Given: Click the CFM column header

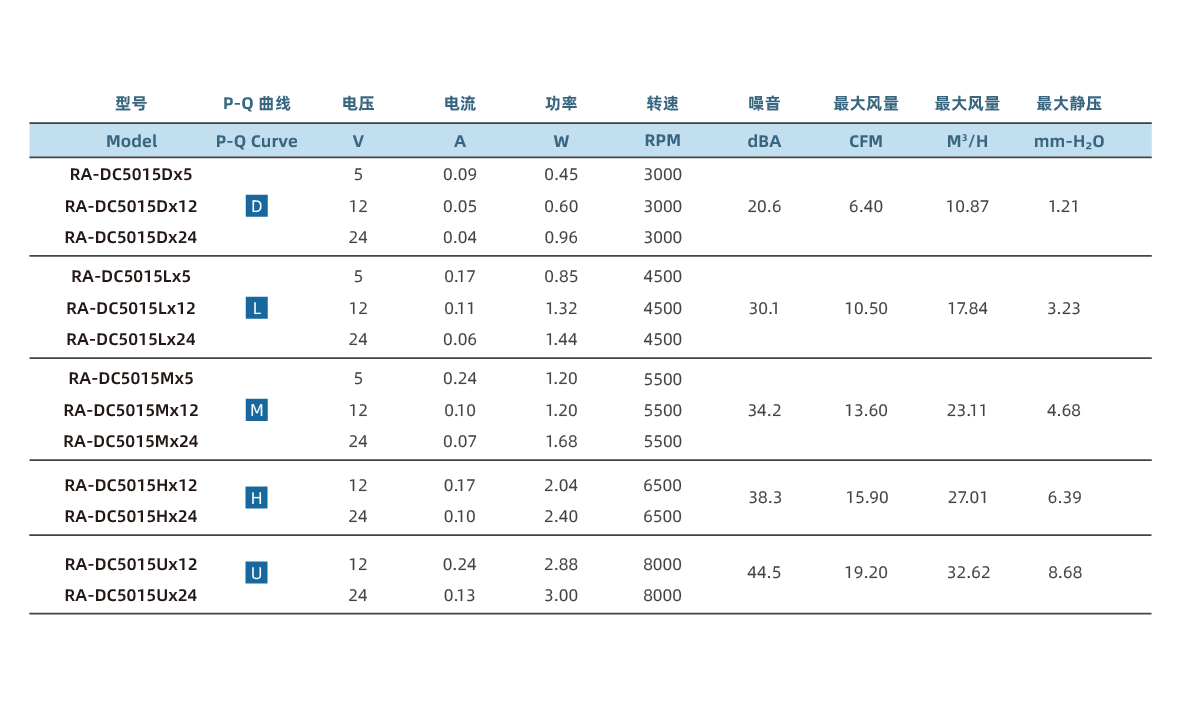Looking at the screenshot, I should point(866,141).
